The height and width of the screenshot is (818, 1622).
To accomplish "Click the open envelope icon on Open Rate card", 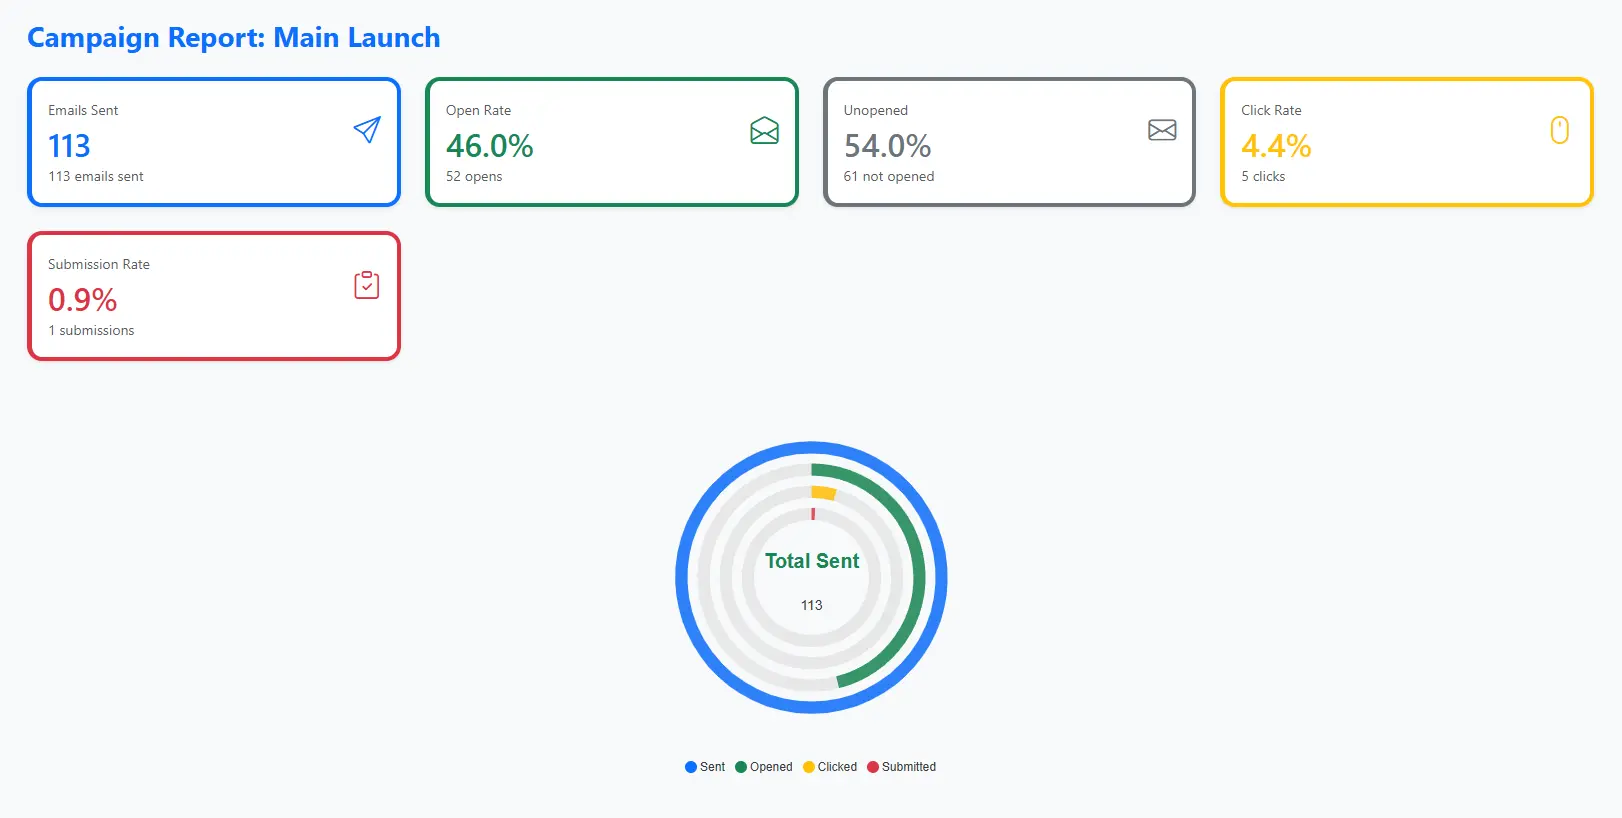I will pos(764,129).
